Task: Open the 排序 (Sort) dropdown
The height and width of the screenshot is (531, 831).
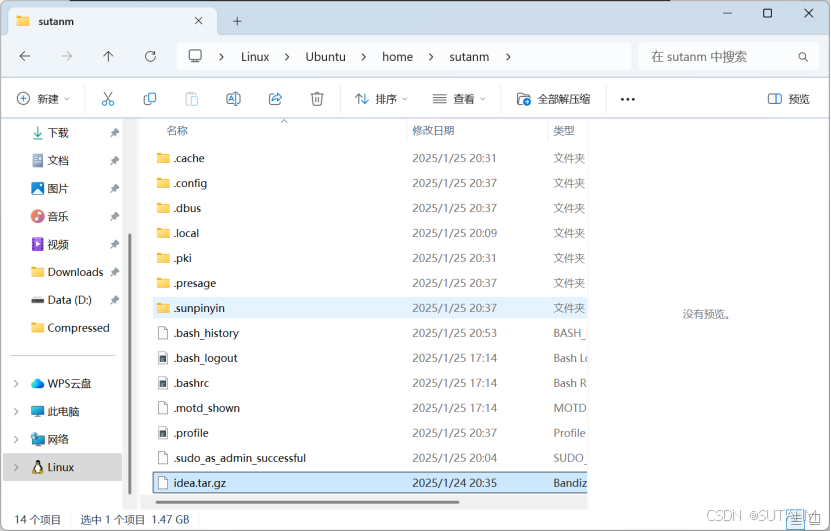Action: click(x=381, y=99)
